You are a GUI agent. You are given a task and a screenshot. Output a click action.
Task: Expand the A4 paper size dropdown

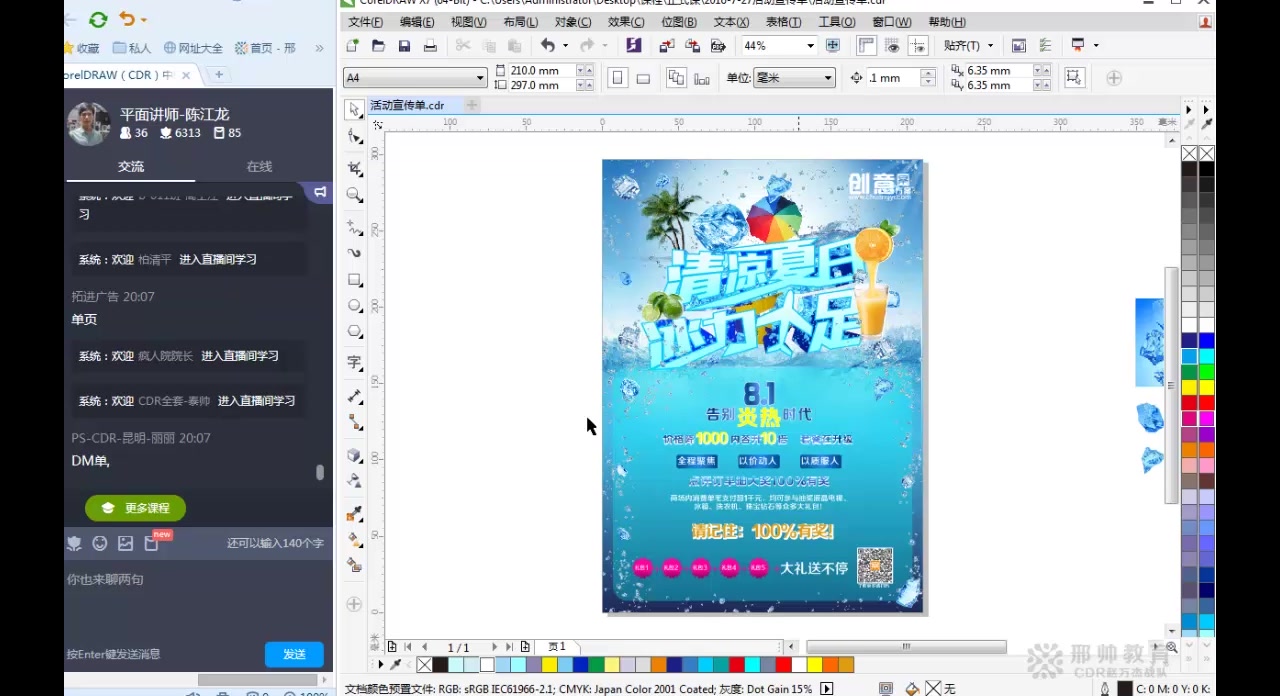point(480,78)
